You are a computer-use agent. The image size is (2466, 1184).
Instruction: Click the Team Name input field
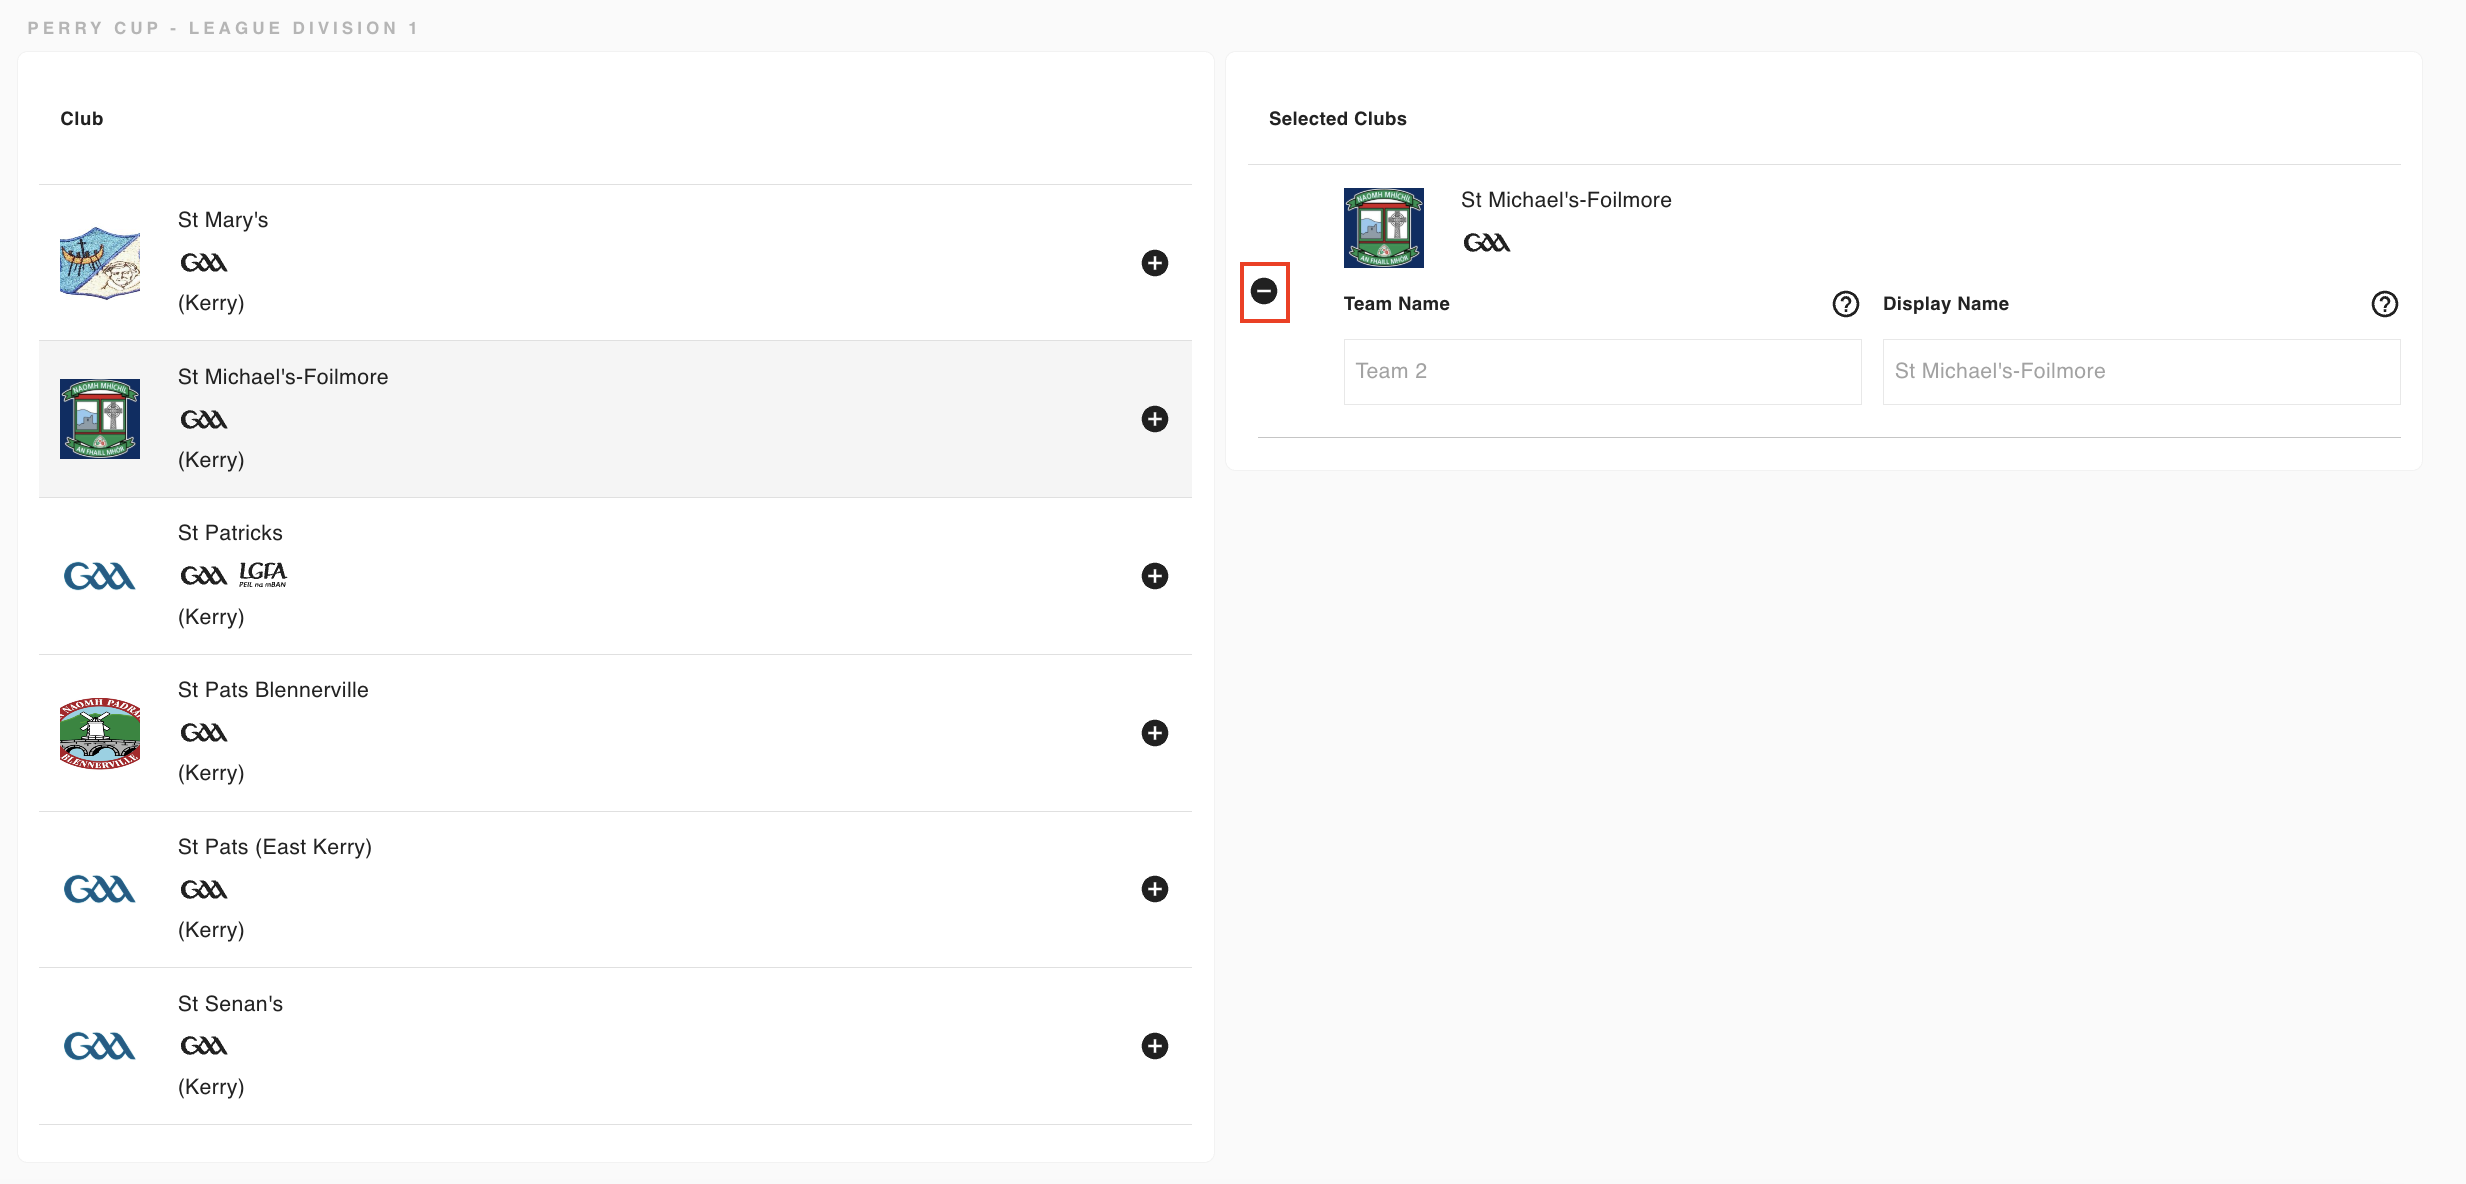point(1602,372)
